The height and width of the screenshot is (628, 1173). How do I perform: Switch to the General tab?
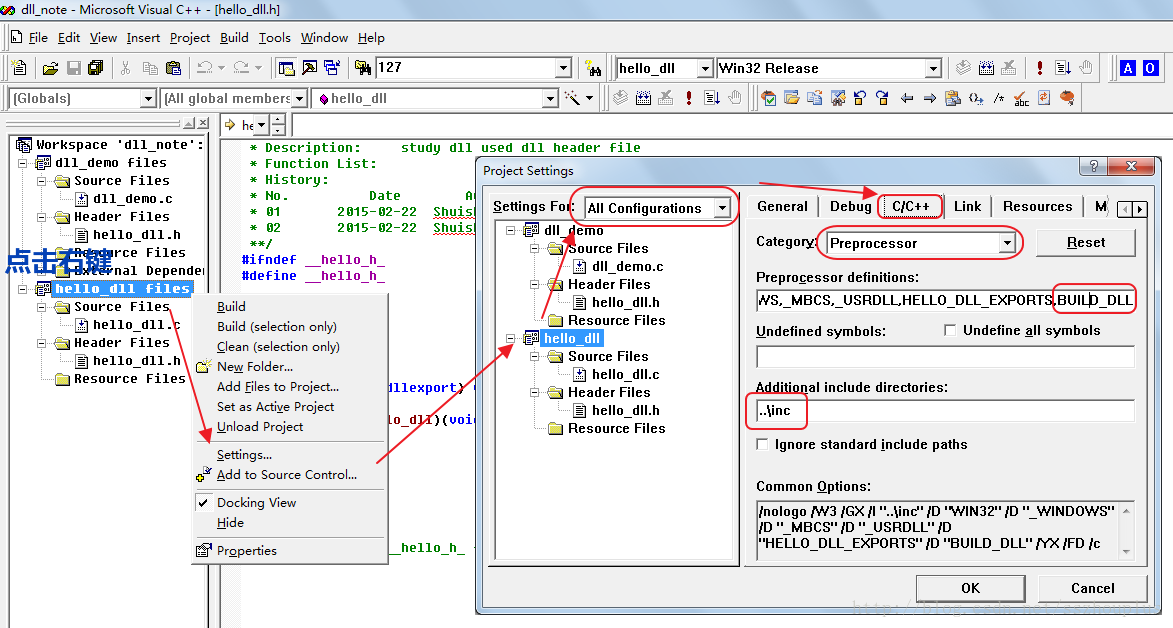point(782,207)
